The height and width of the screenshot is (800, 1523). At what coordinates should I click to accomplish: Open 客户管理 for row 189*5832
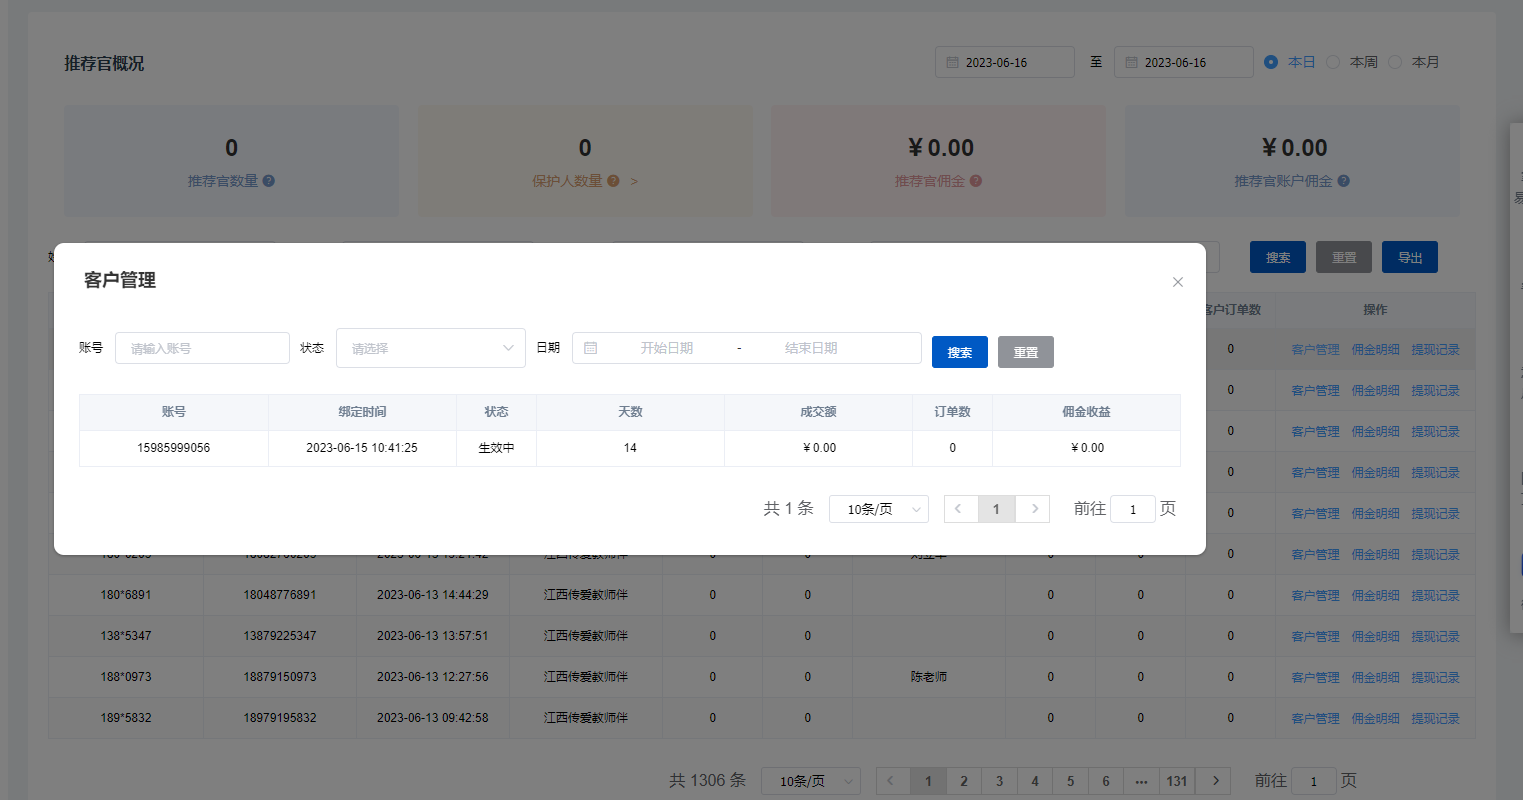pyautogui.click(x=1315, y=718)
